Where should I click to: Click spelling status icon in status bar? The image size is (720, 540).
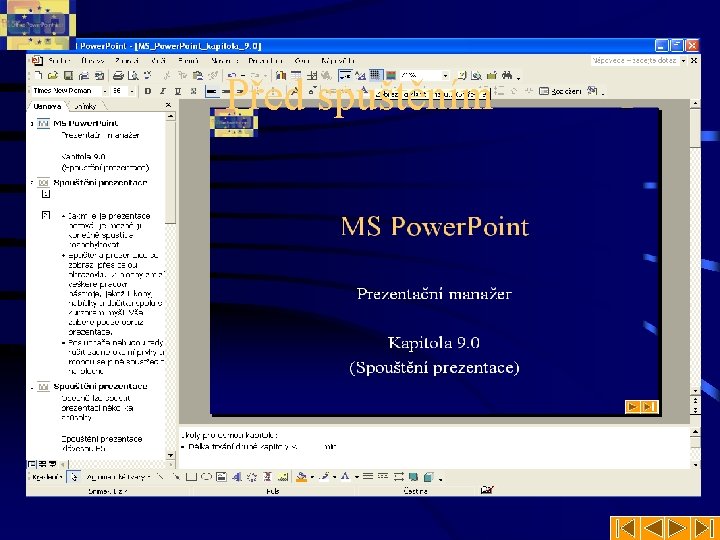[x=487, y=490]
